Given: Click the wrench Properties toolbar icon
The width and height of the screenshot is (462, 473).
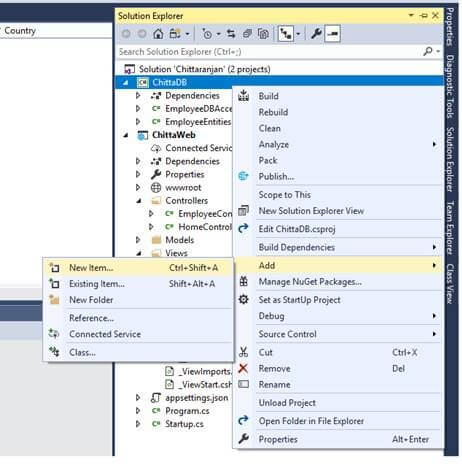Looking at the screenshot, I should coord(316,34).
